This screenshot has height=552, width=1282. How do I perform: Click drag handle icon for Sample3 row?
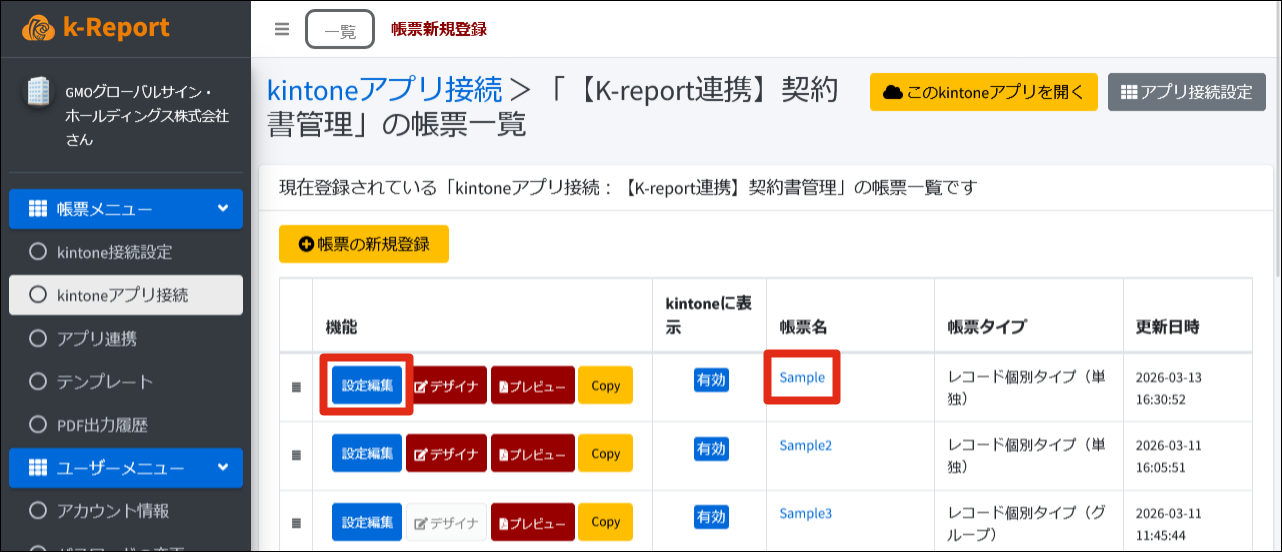(296, 522)
